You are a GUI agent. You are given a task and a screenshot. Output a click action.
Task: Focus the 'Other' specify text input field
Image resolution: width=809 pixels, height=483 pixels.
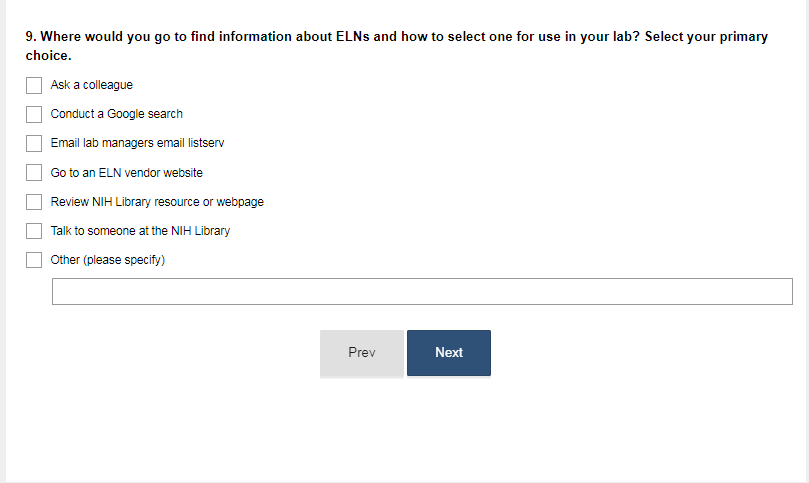tap(421, 291)
